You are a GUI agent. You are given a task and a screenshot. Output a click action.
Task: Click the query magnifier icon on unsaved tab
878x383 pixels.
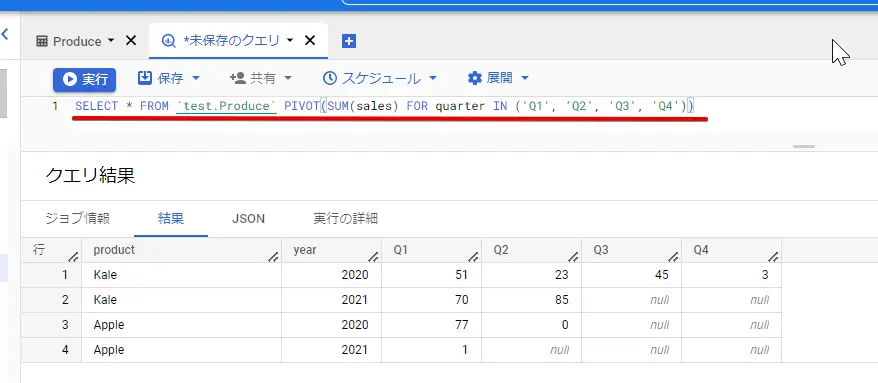tap(169, 41)
